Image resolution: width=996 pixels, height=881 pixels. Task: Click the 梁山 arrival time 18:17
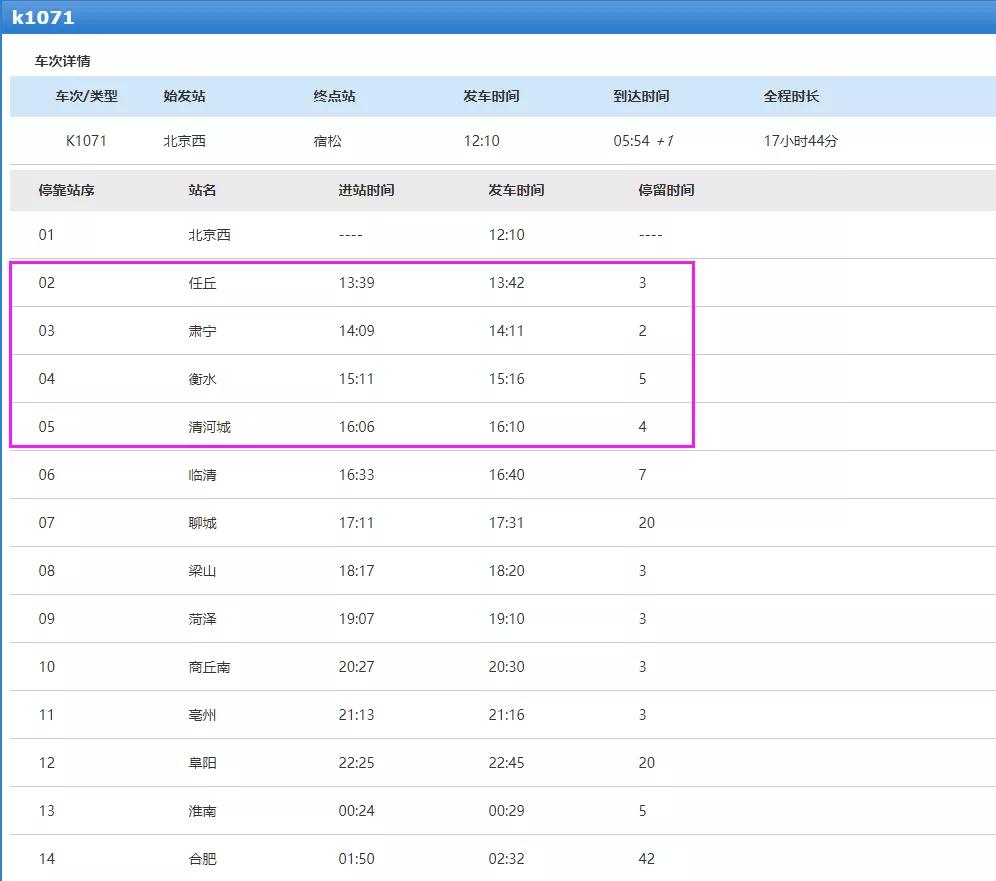[356, 571]
